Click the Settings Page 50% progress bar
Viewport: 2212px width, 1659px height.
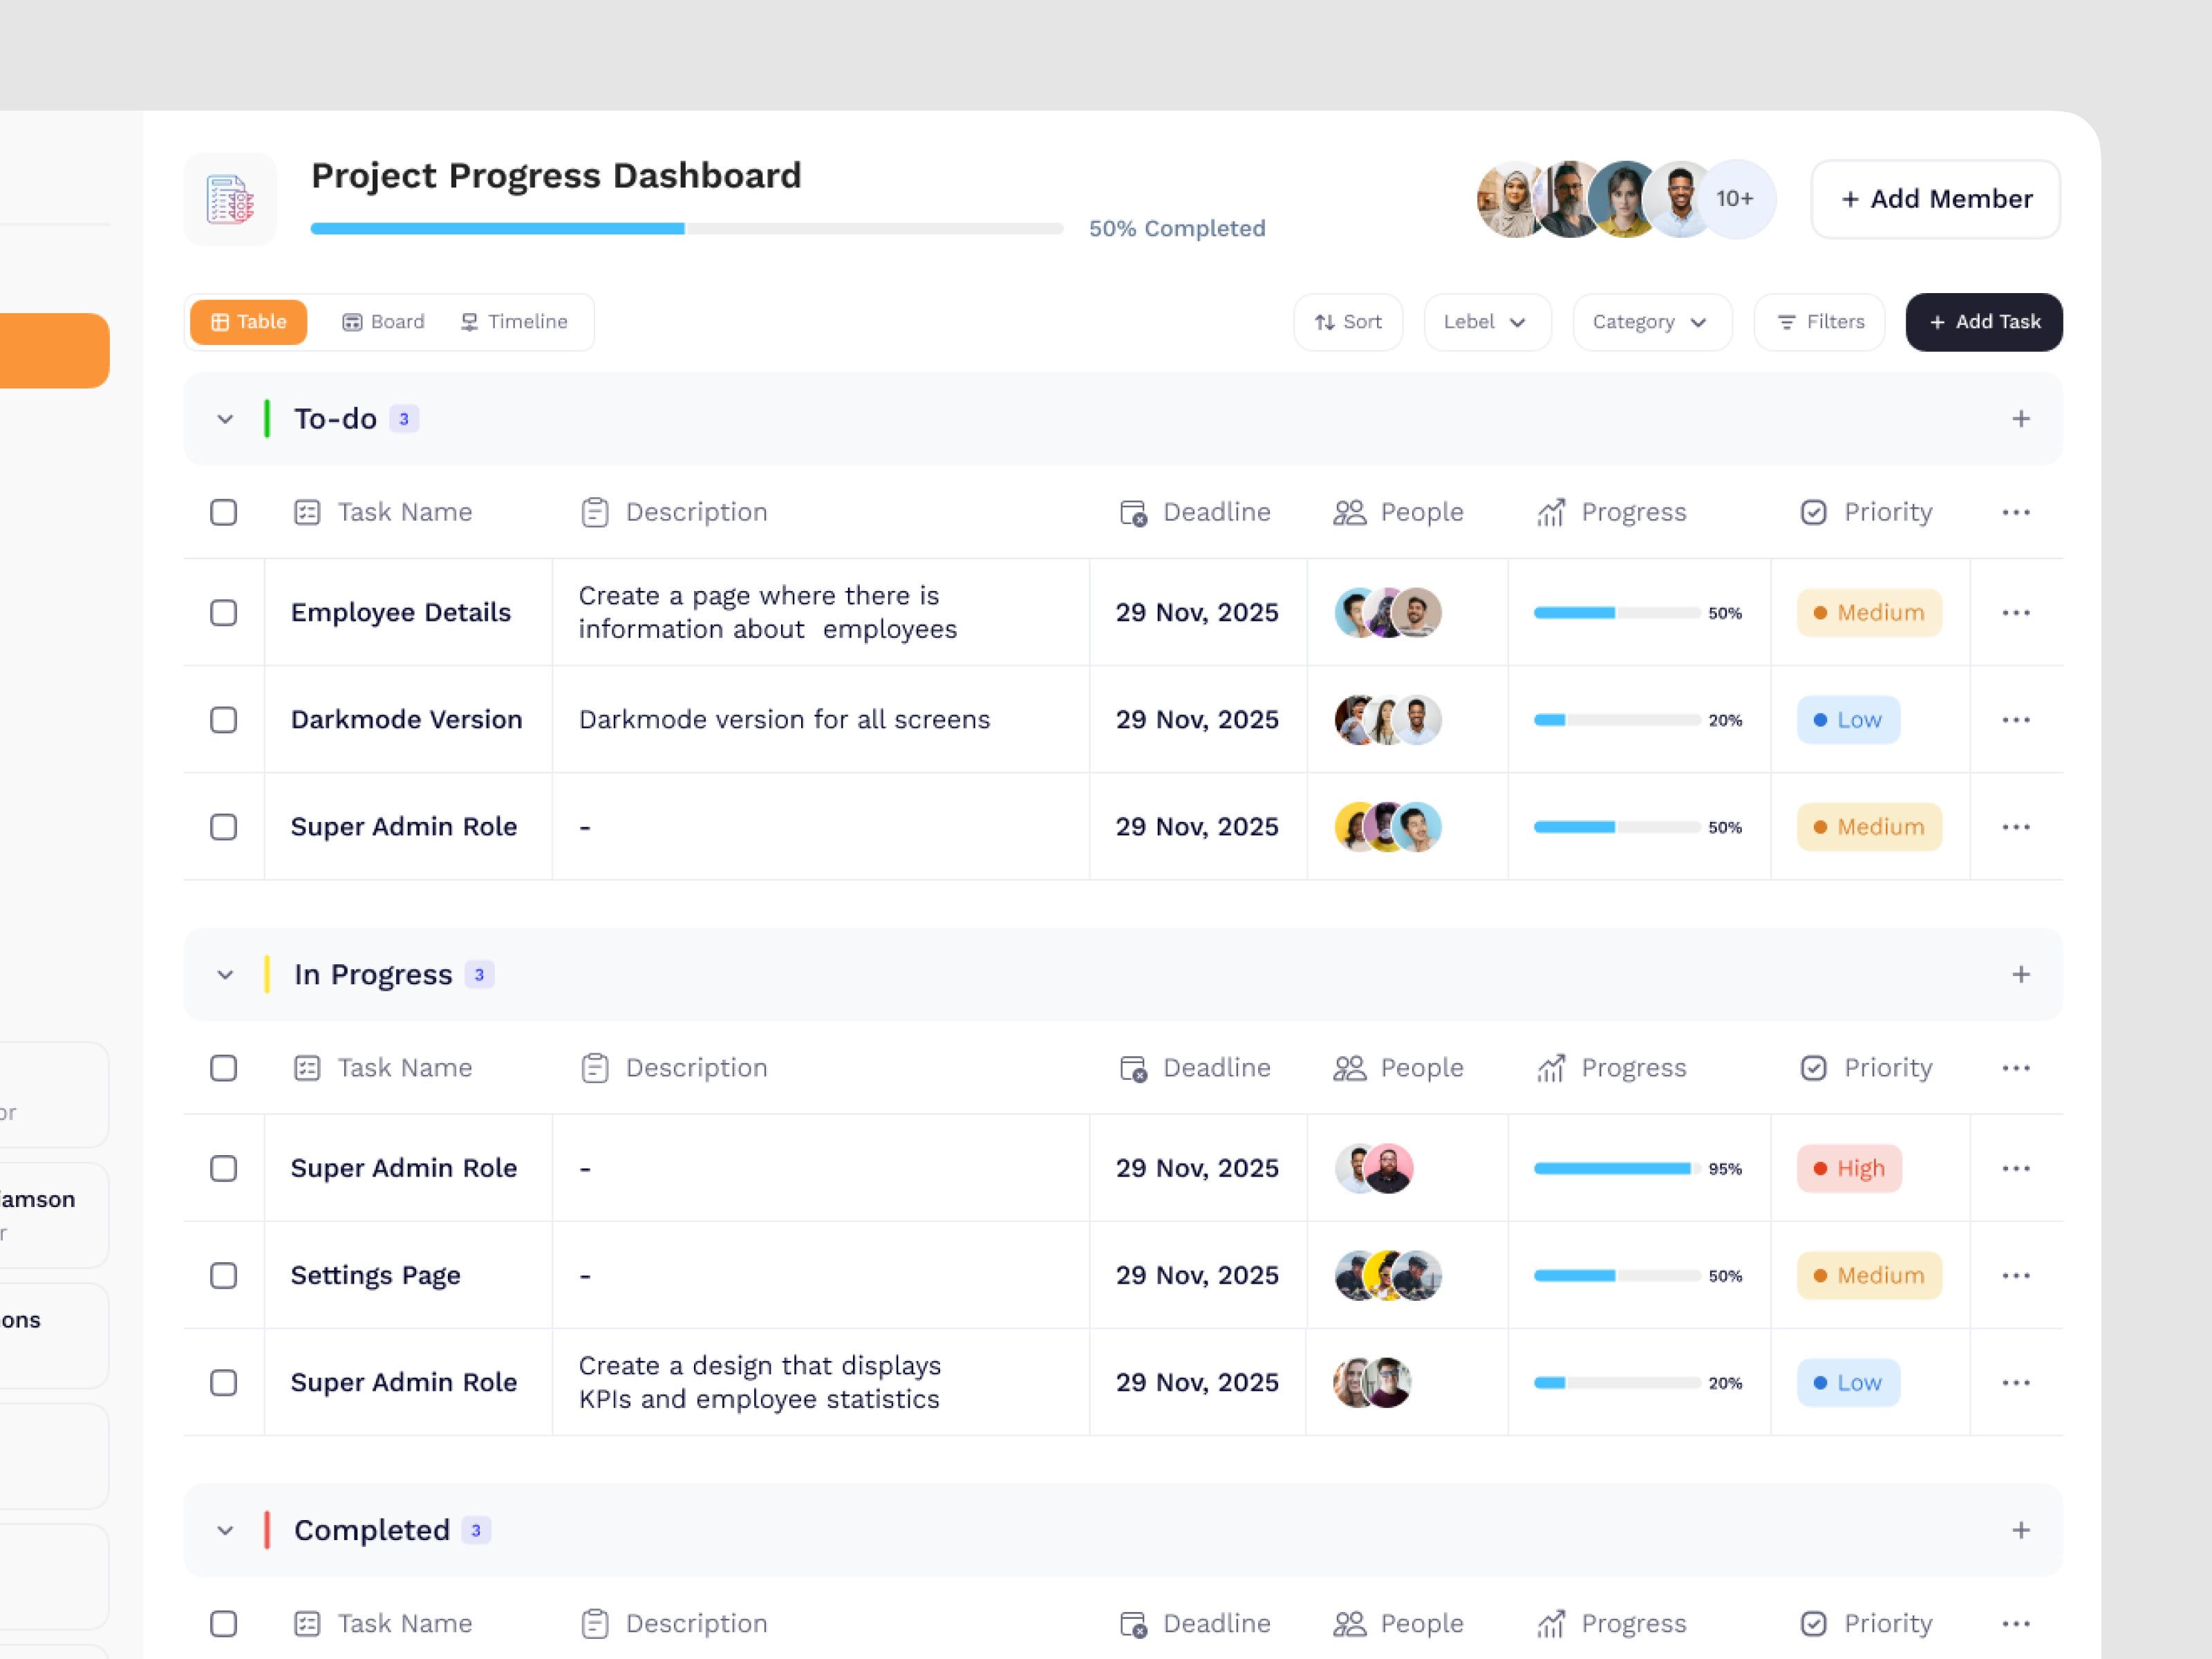(x=1617, y=1276)
